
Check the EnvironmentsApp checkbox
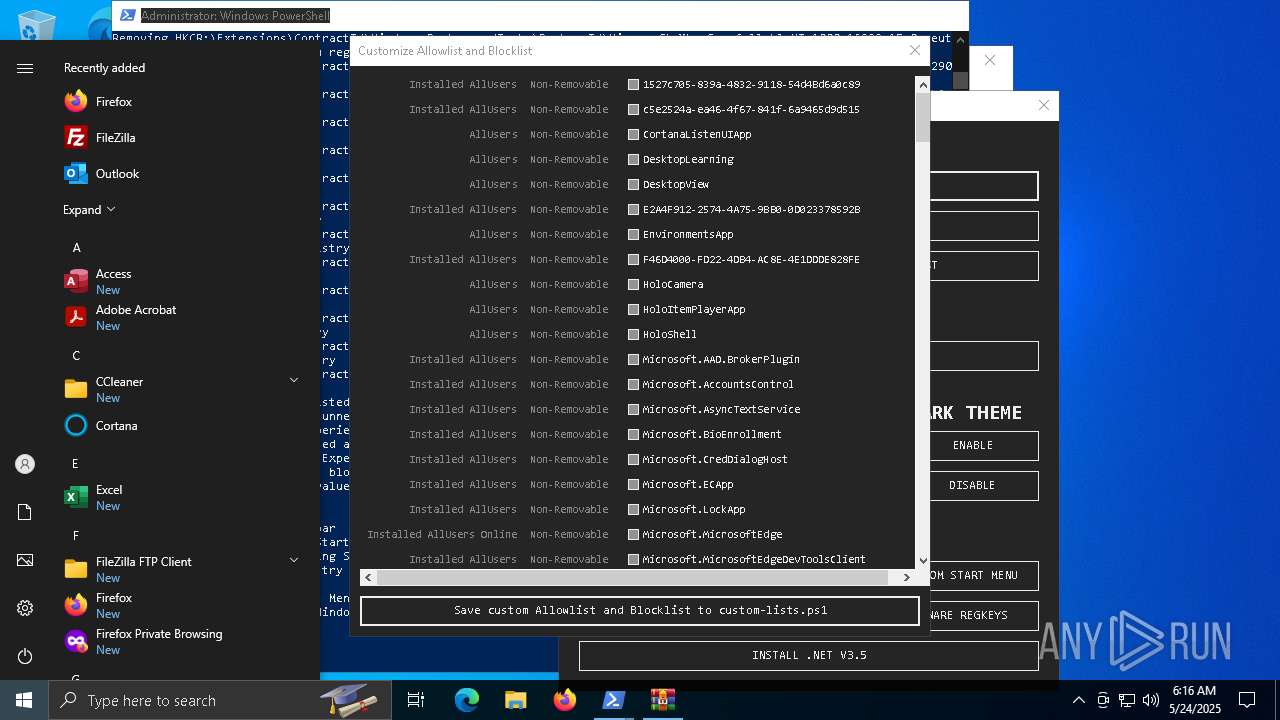click(x=633, y=235)
